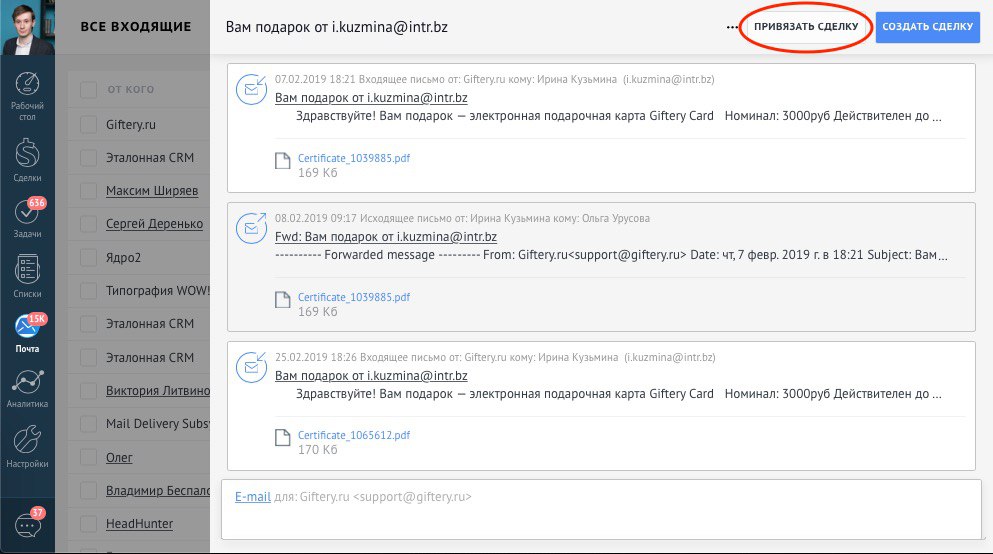Click От кого column header
The image size is (993, 554).
click(x=130, y=89)
